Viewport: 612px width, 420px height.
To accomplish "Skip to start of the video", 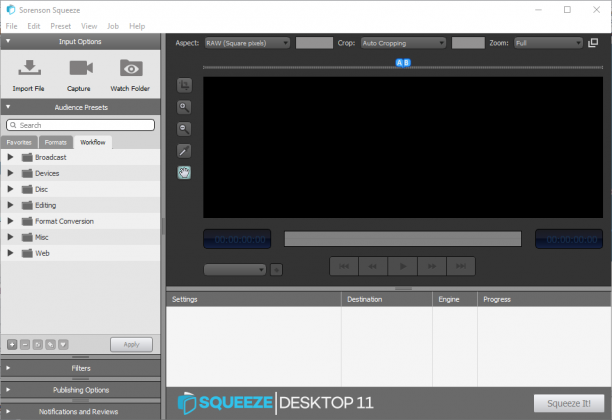I will (344, 266).
